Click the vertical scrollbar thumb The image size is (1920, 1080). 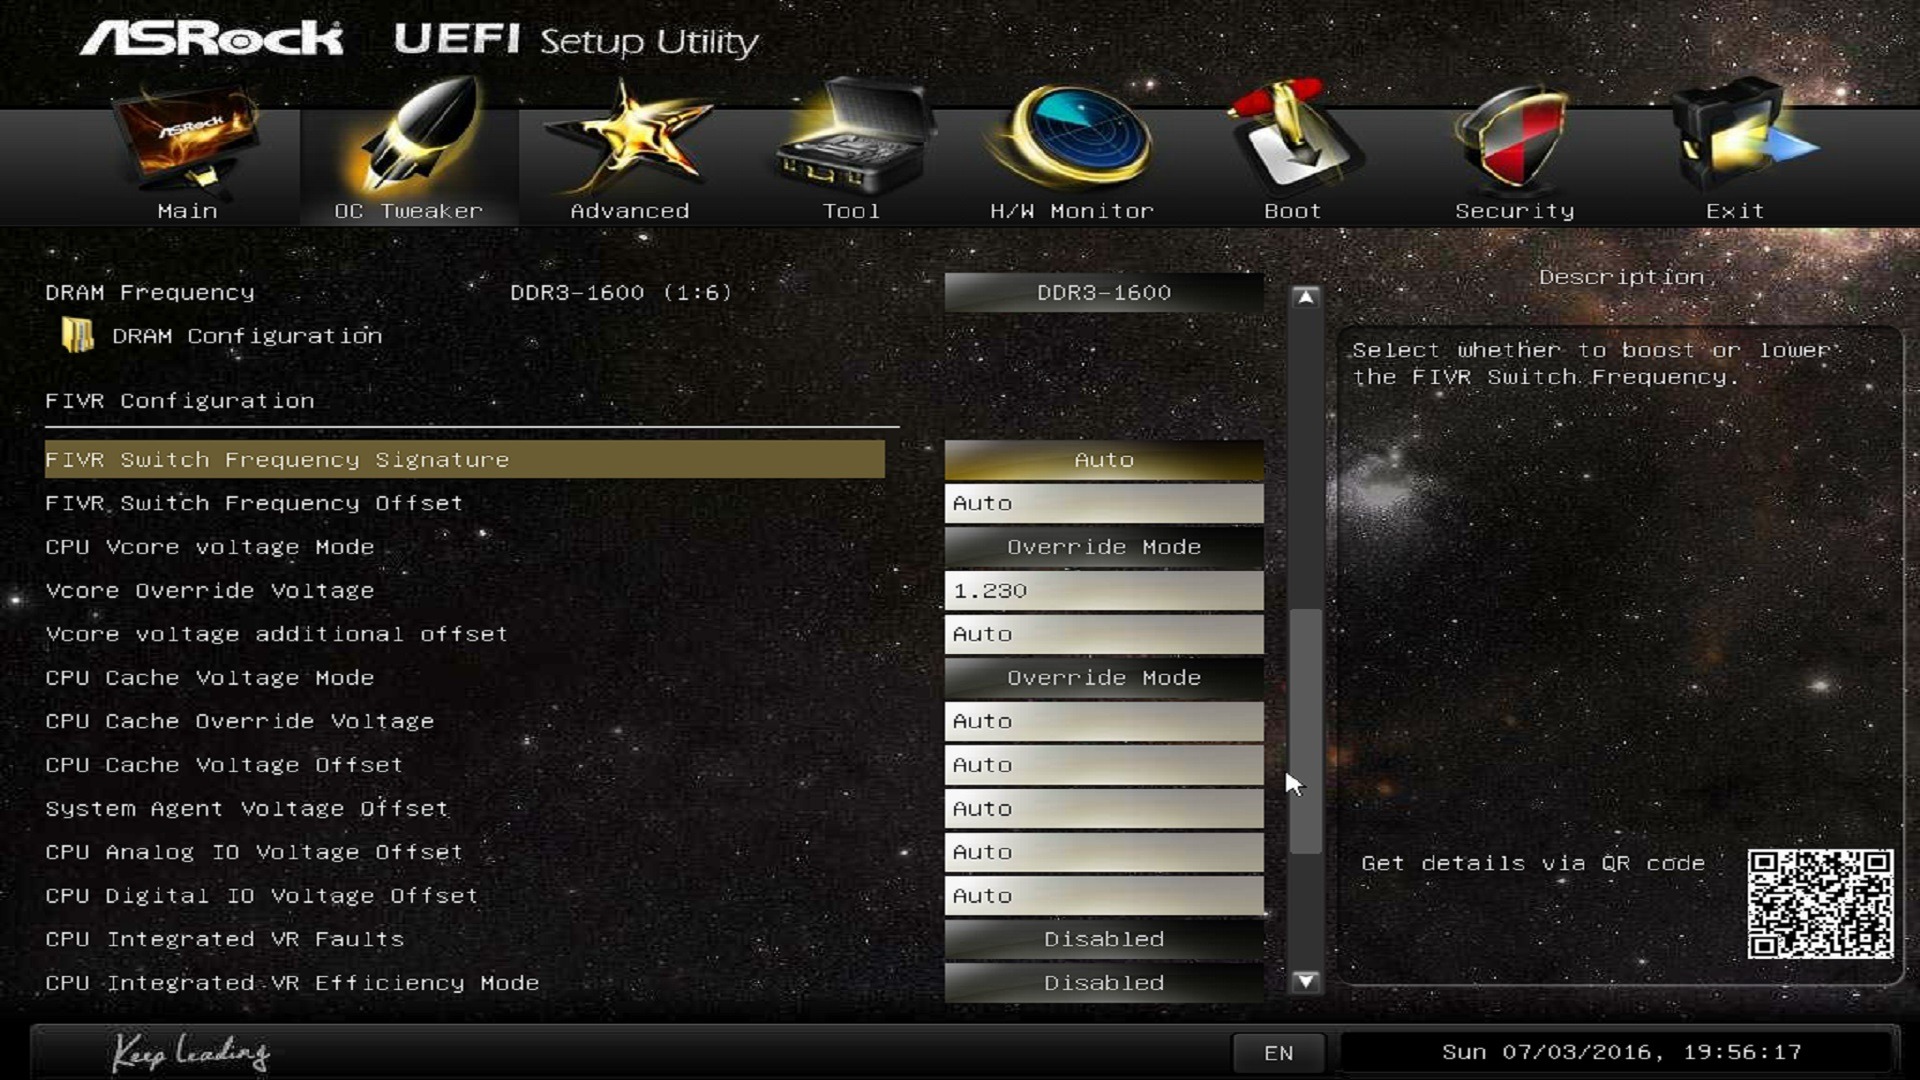1305,731
